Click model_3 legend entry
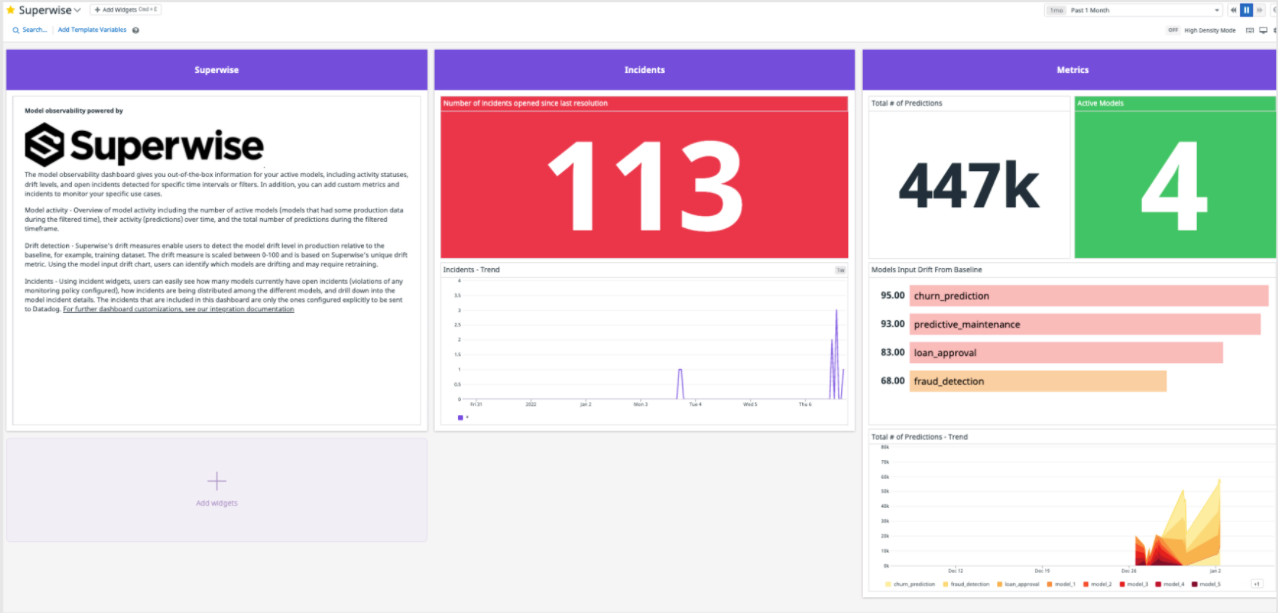1278x613 pixels. tap(1133, 584)
